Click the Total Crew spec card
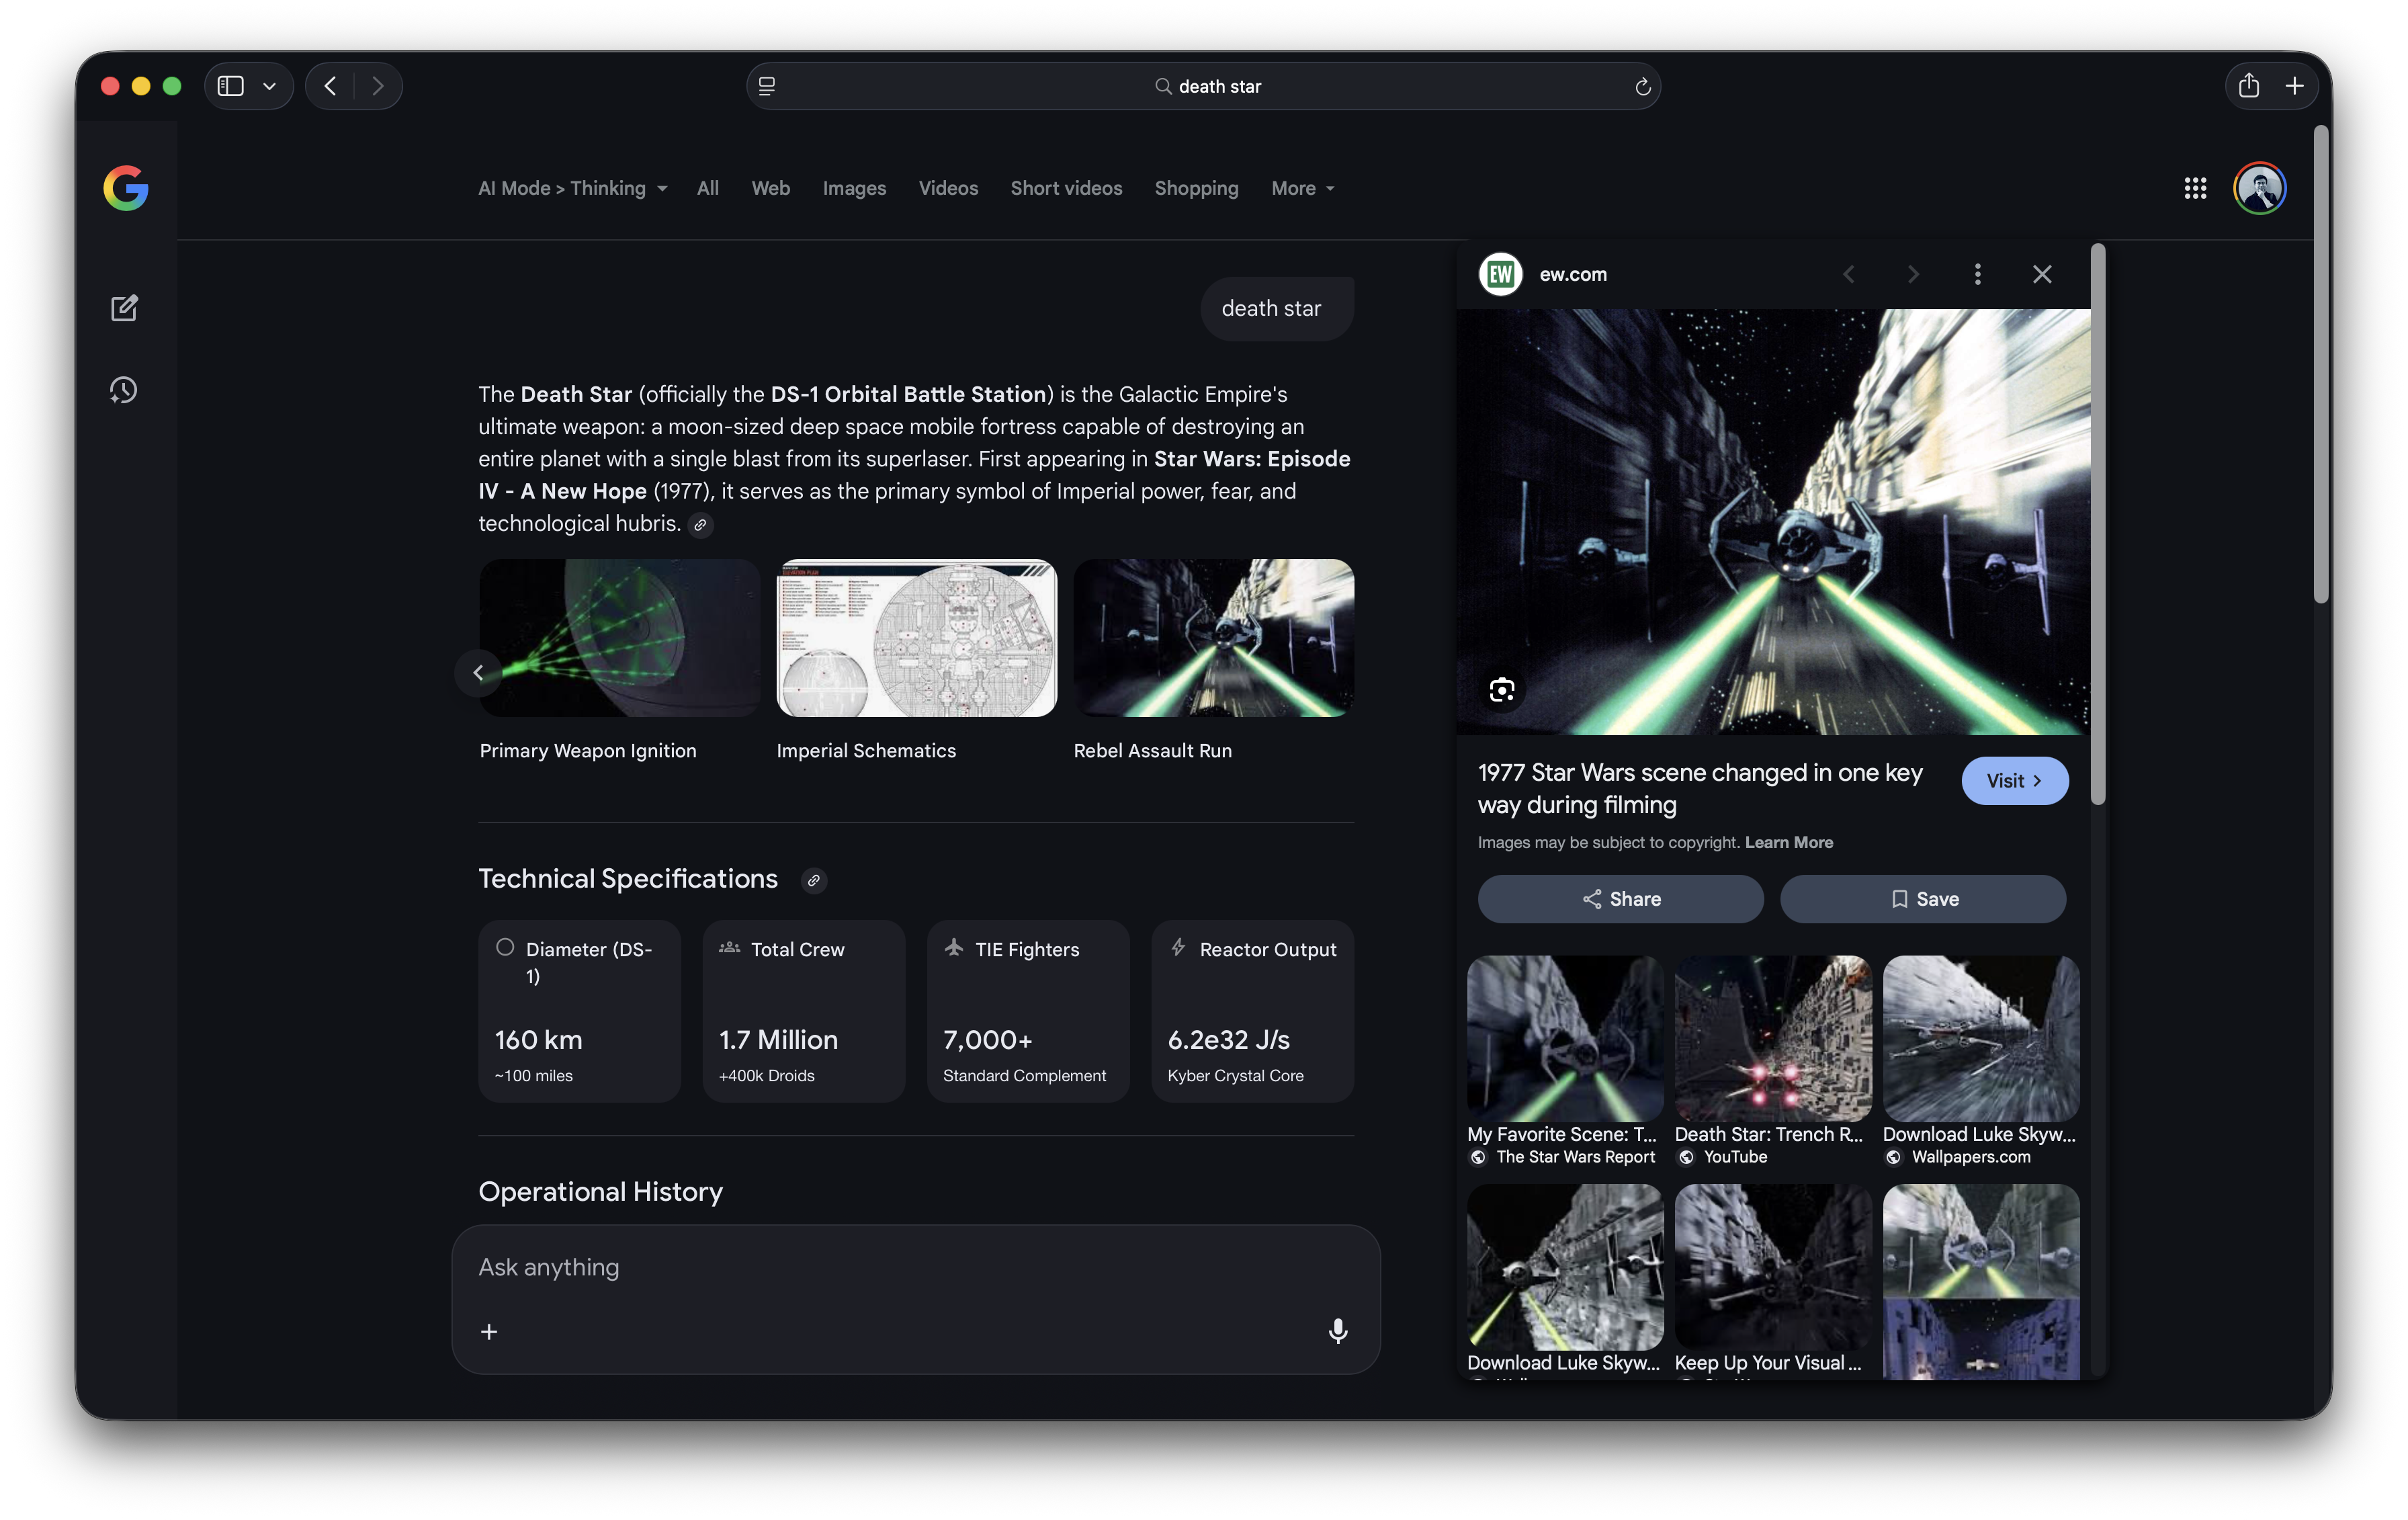This screenshot has height=1520, width=2408. (803, 1011)
